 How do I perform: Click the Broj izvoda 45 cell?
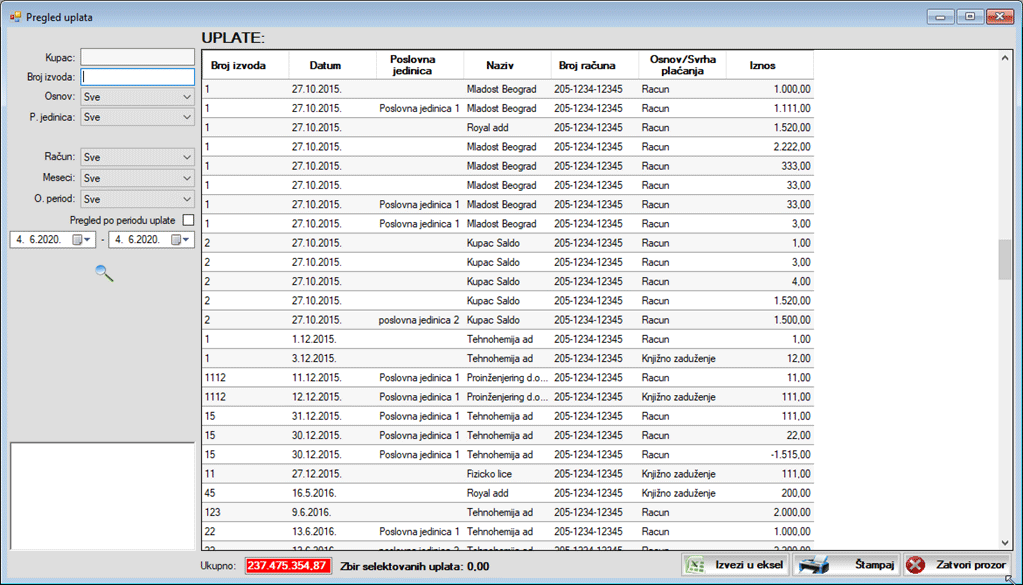tap(245, 493)
